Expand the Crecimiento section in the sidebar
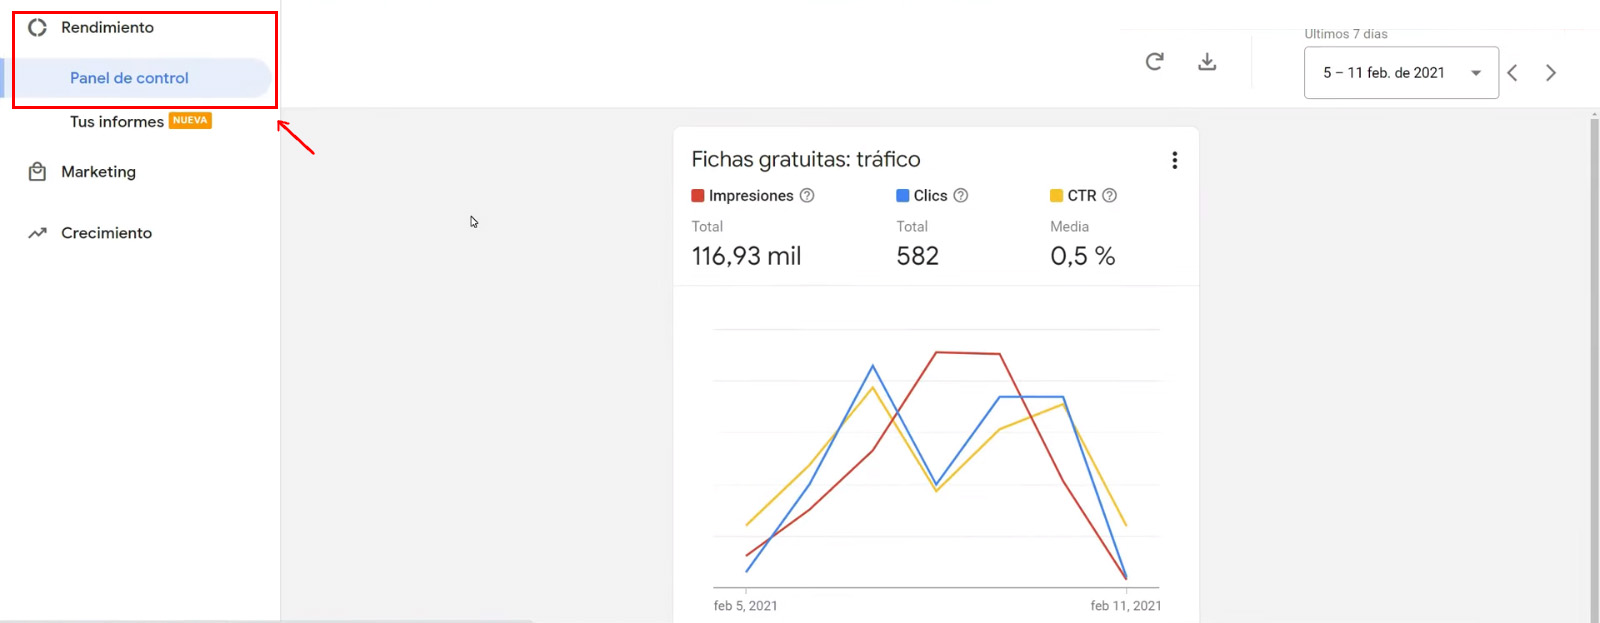 106,233
